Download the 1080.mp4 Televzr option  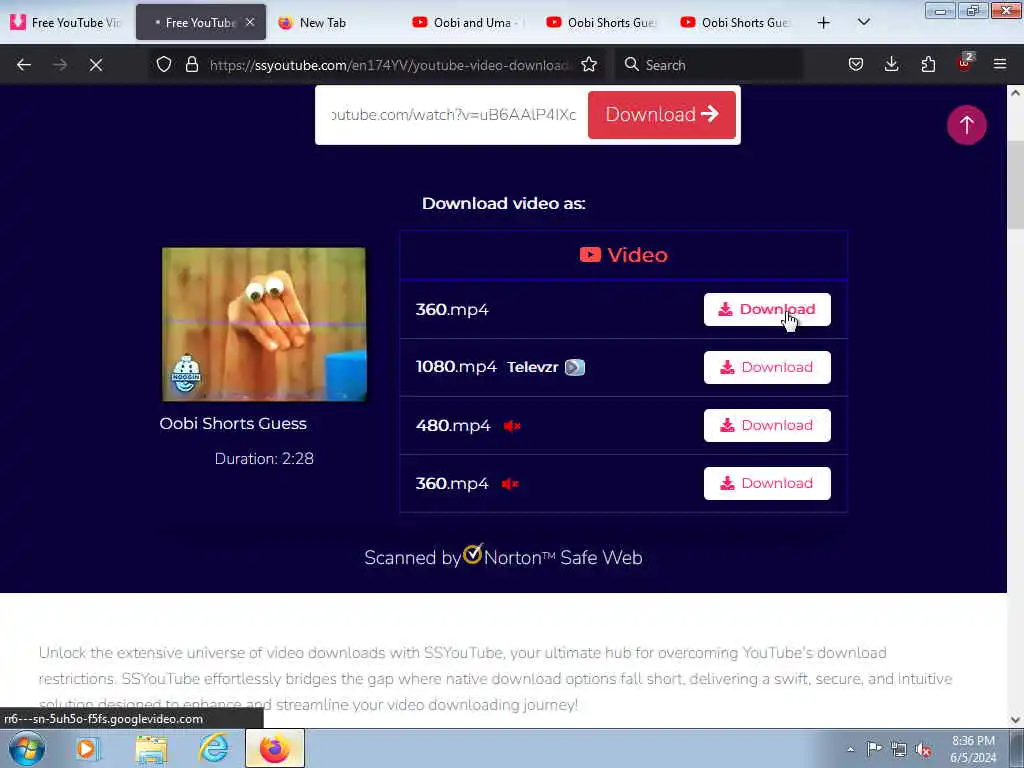(x=767, y=367)
